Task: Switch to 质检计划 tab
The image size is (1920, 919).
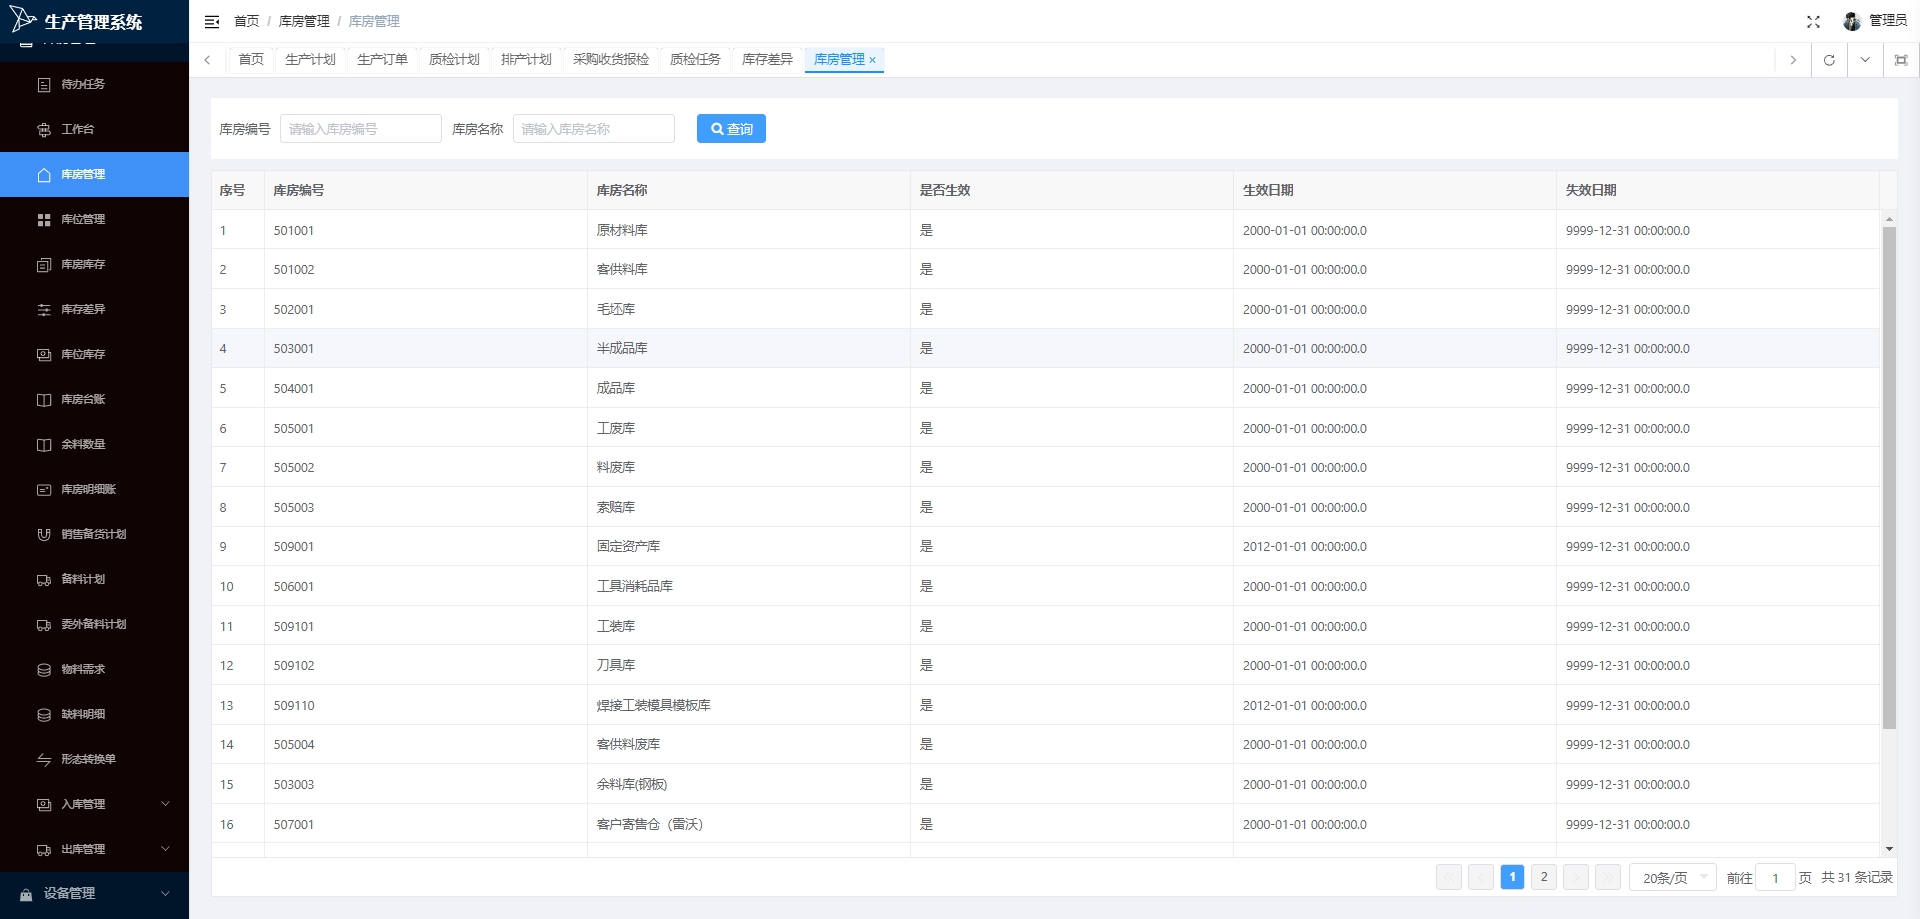Action: coord(454,60)
